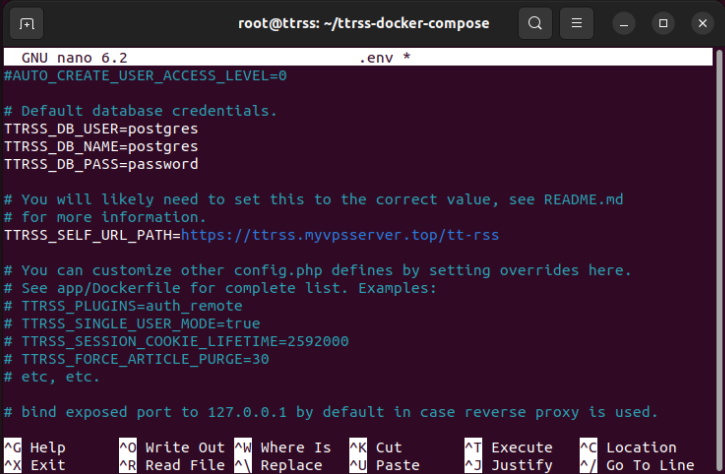Click the '# for more information.' line

105,217
